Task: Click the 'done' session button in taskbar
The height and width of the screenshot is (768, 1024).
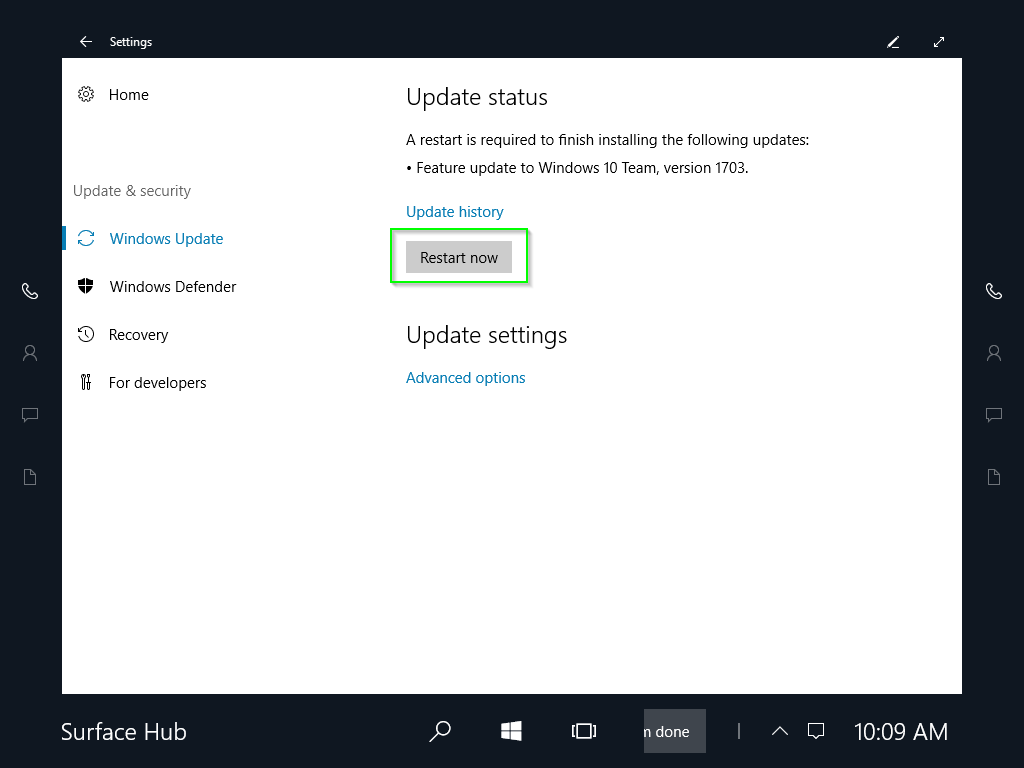Action: pos(675,731)
